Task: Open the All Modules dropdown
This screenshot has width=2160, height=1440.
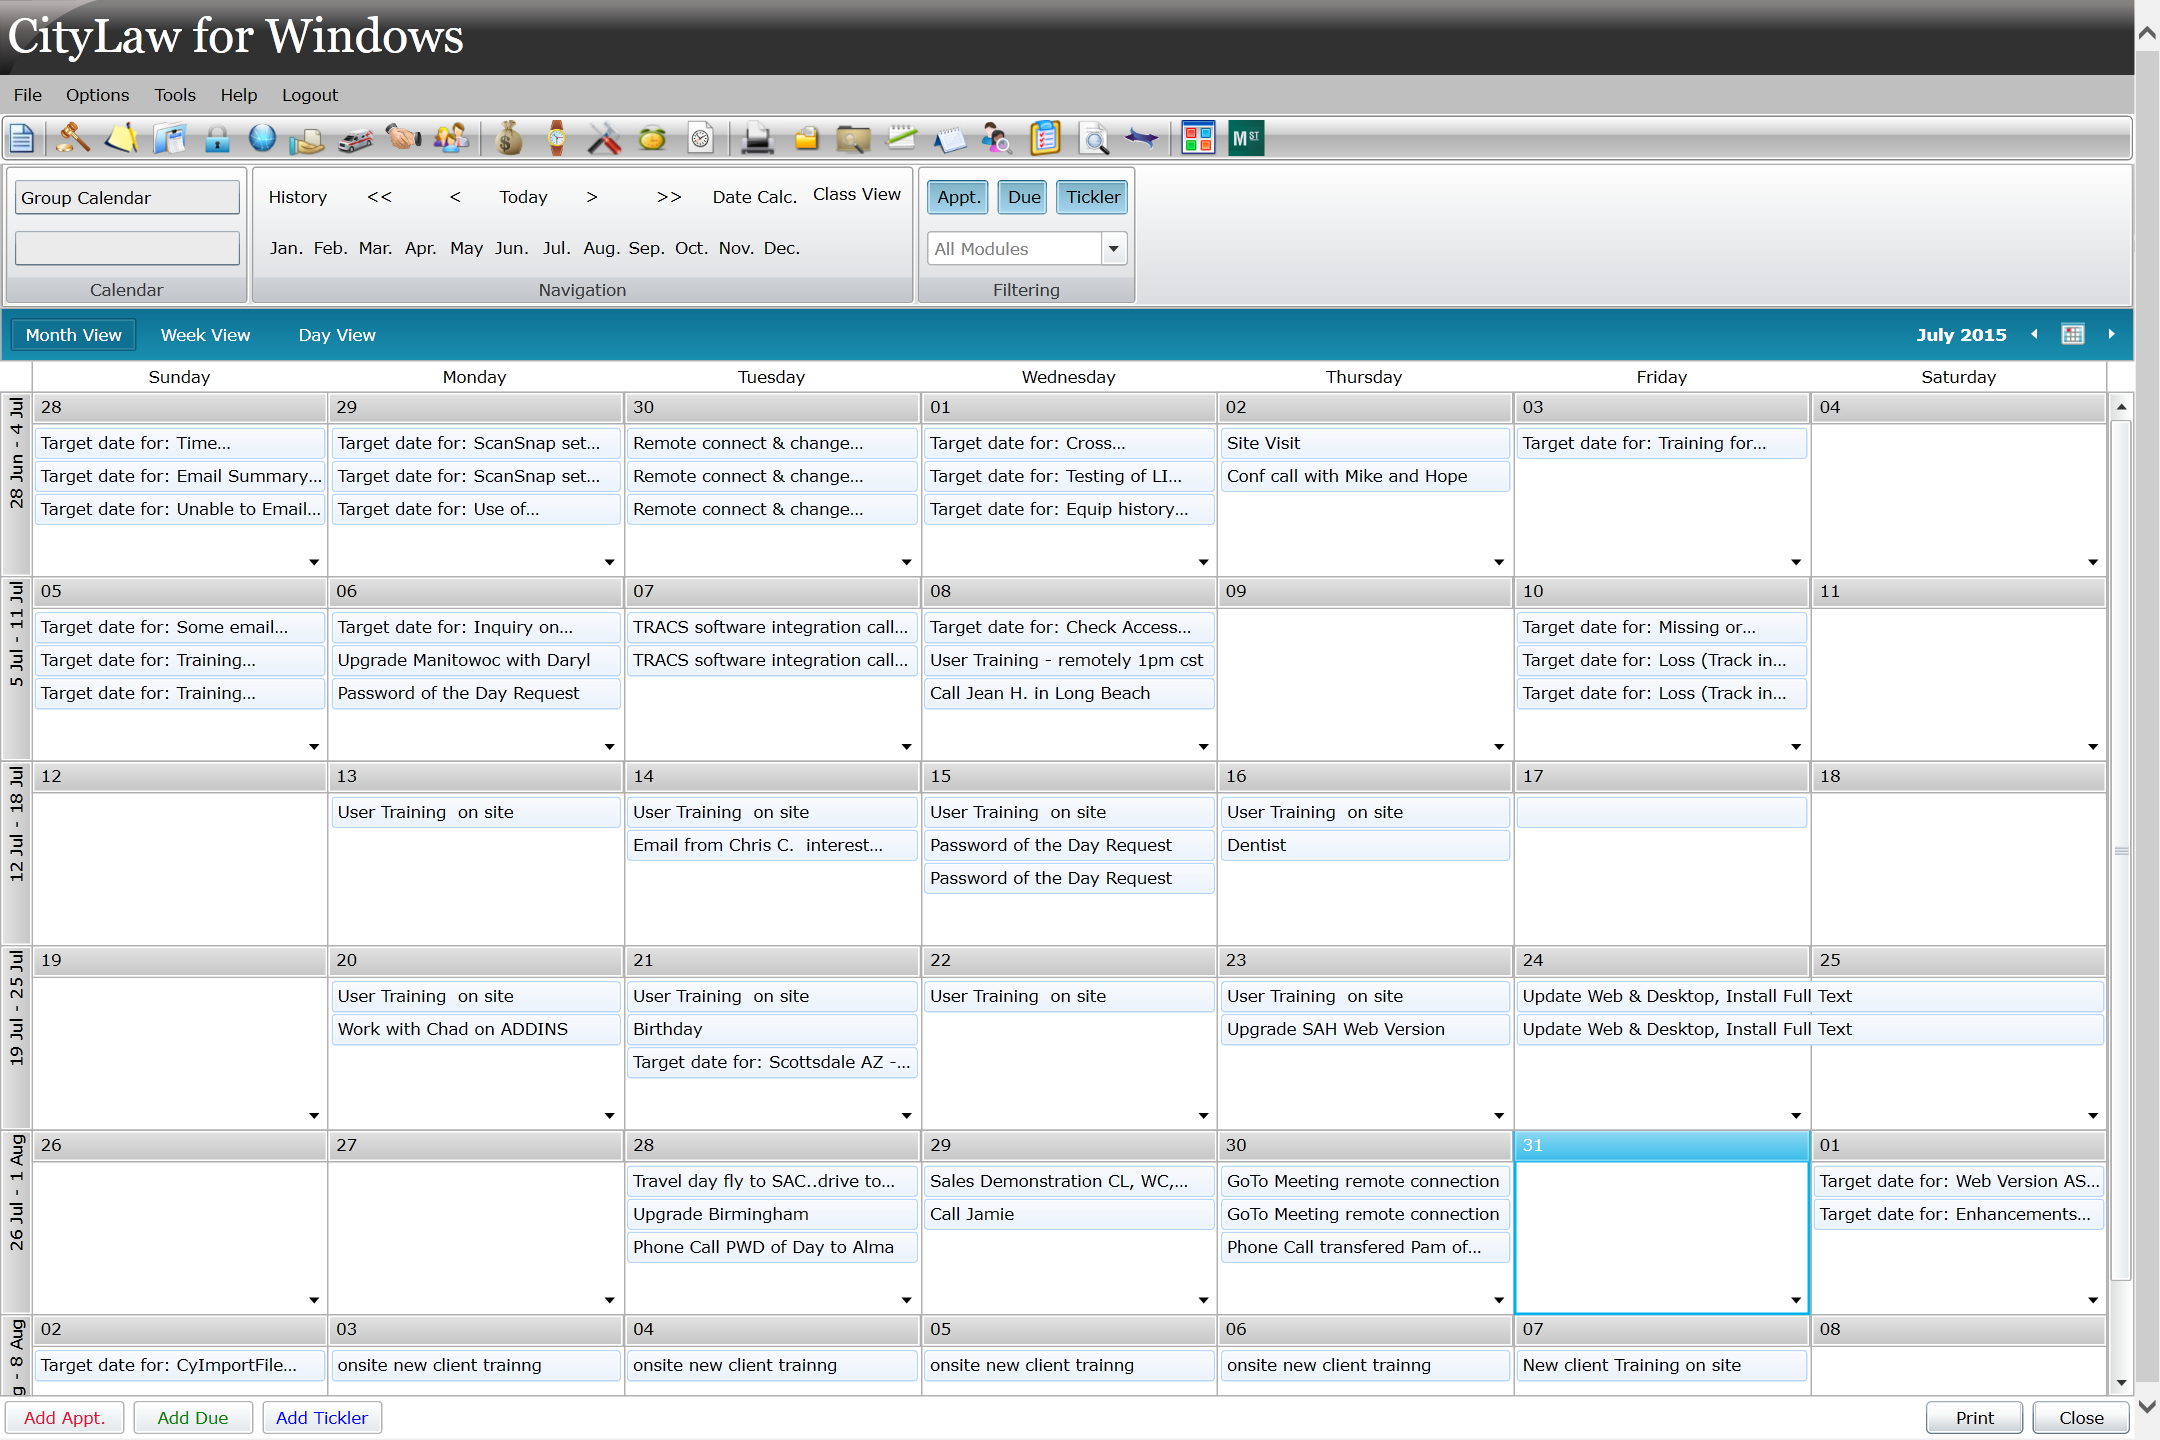Action: tap(1113, 248)
